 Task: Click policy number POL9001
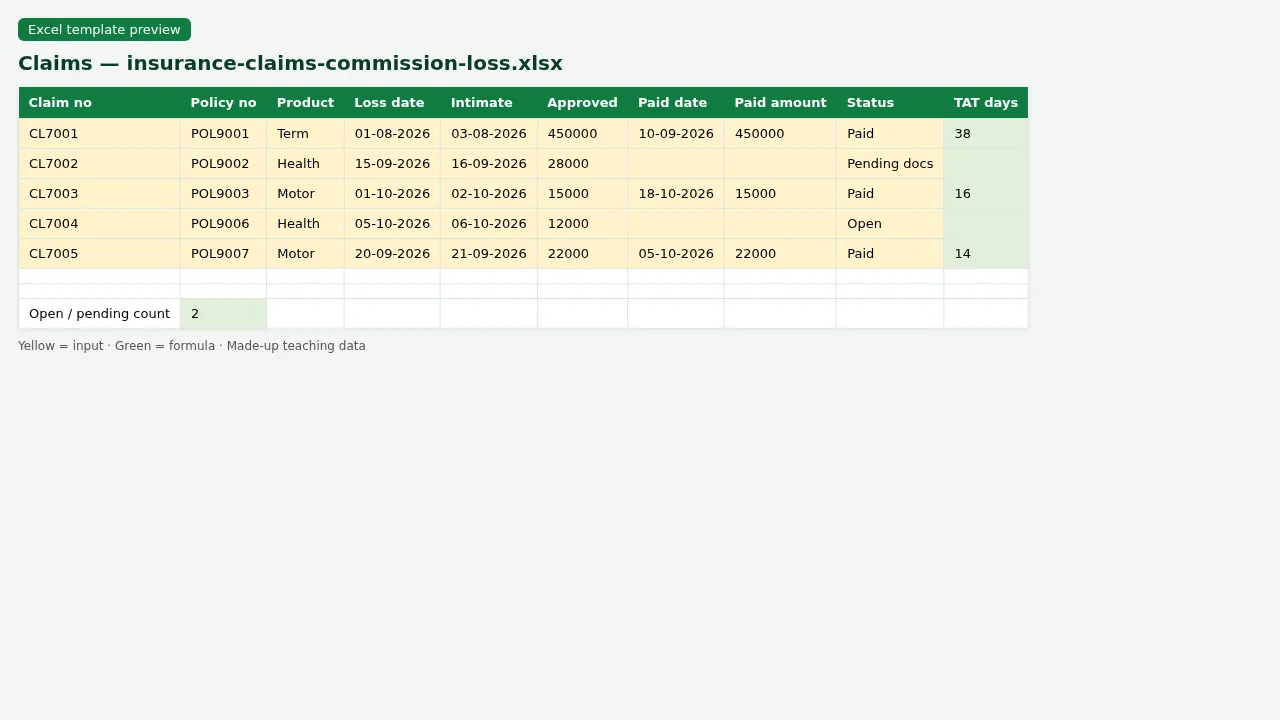tap(223, 134)
